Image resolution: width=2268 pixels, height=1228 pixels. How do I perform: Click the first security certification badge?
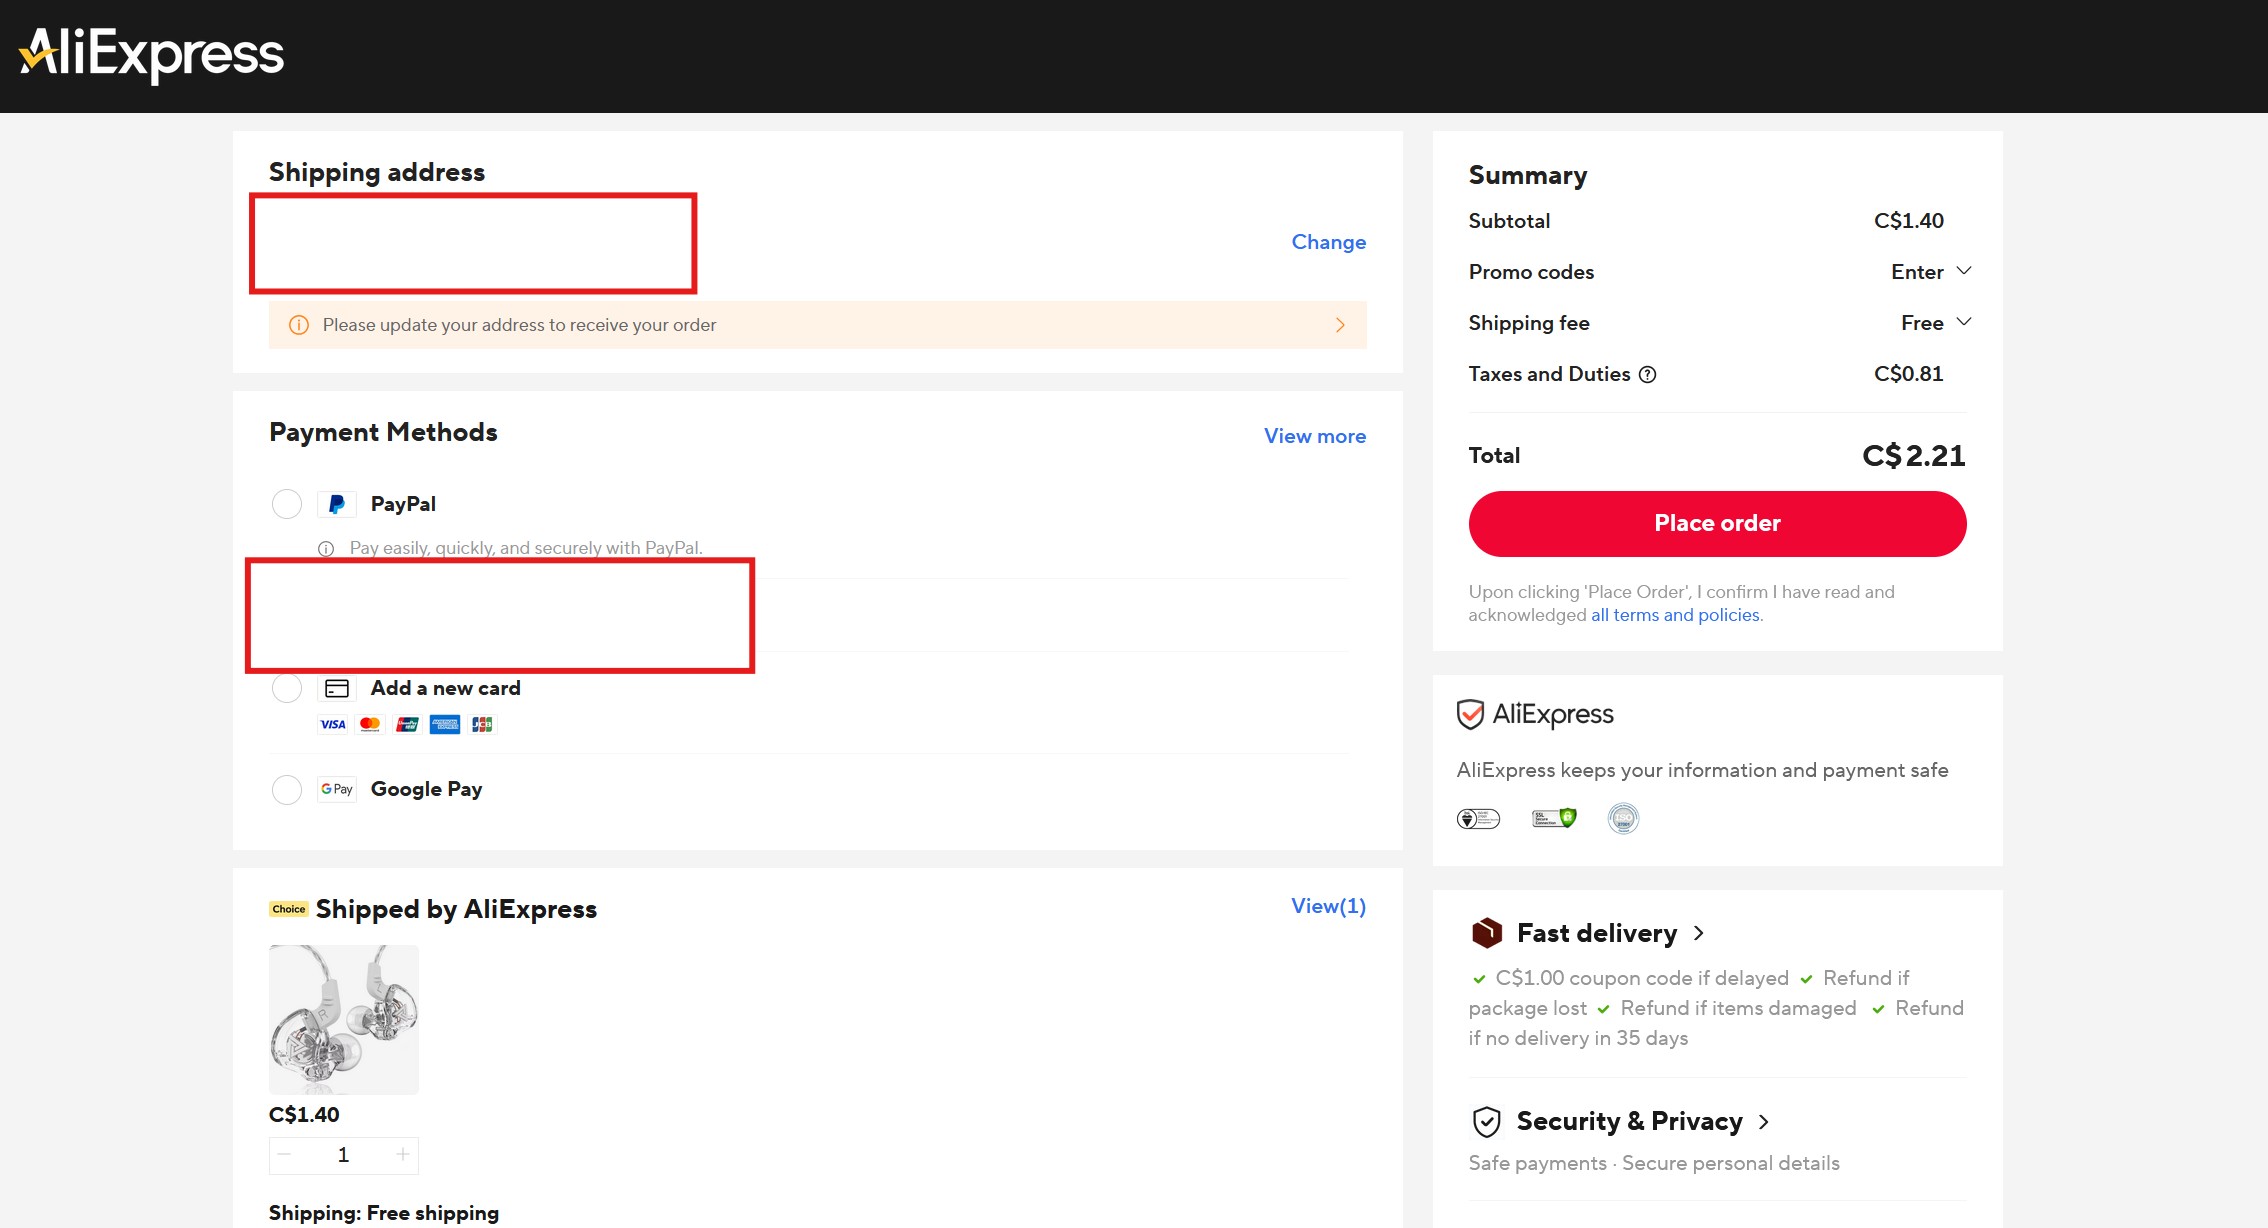(x=1478, y=819)
